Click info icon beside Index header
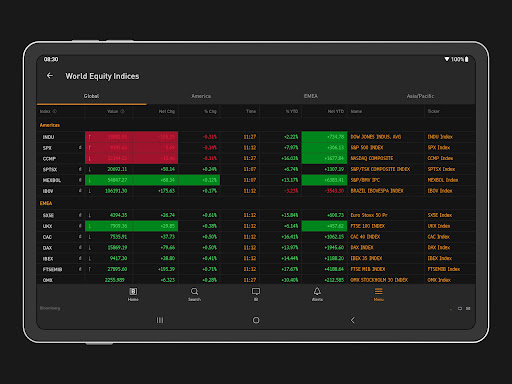This screenshot has height=384, width=512. (x=55, y=111)
